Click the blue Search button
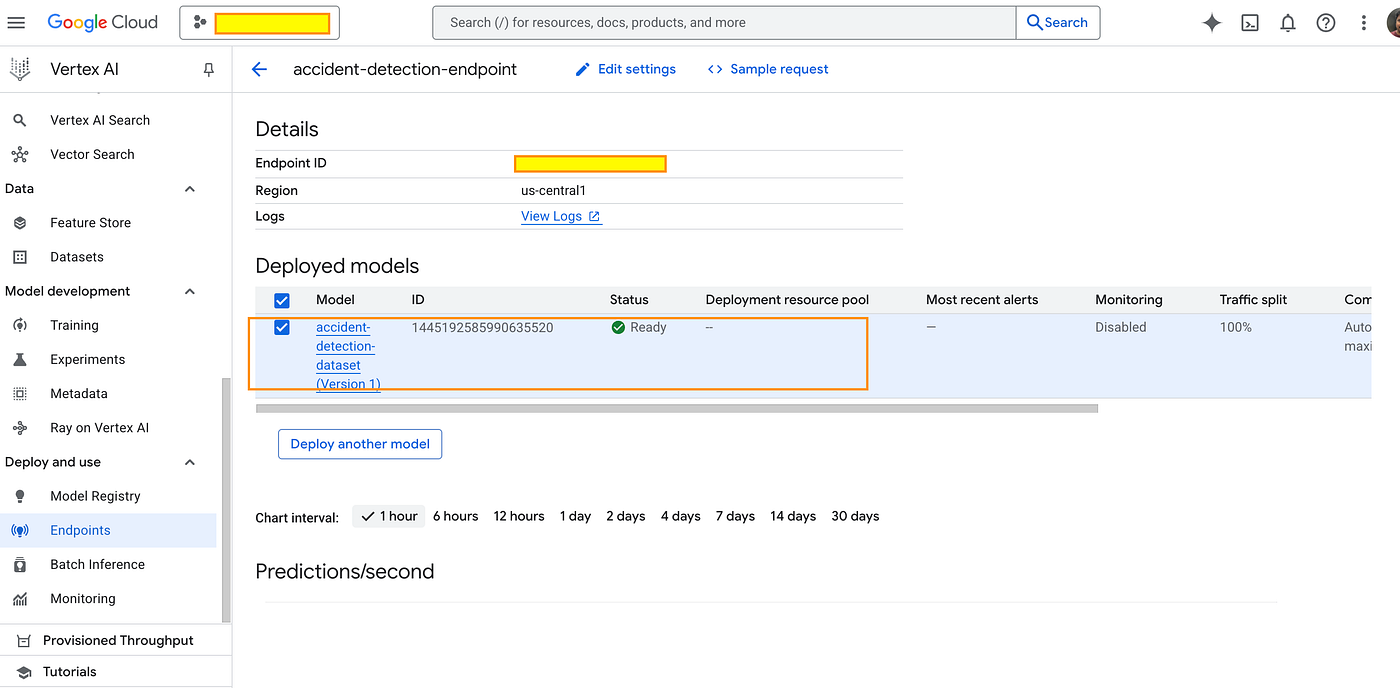Image resolution: width=1400 pixels, height=688 pixels. (x=1058, y=22)
